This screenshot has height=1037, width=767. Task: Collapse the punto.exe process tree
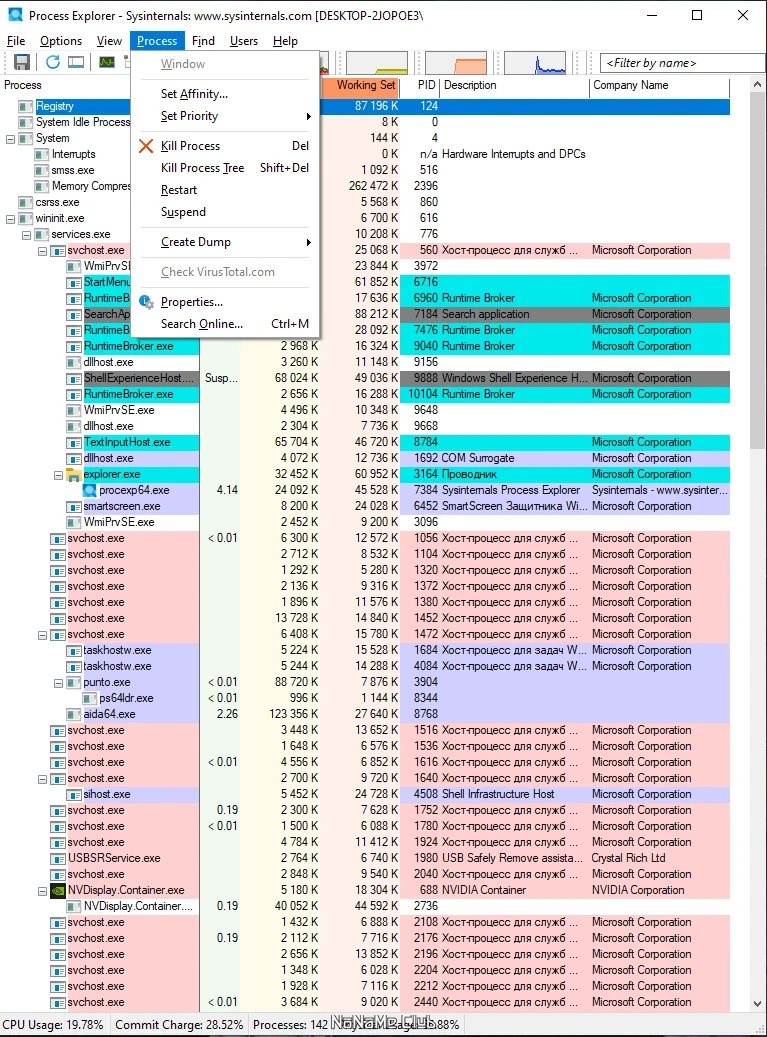point(58,683)
